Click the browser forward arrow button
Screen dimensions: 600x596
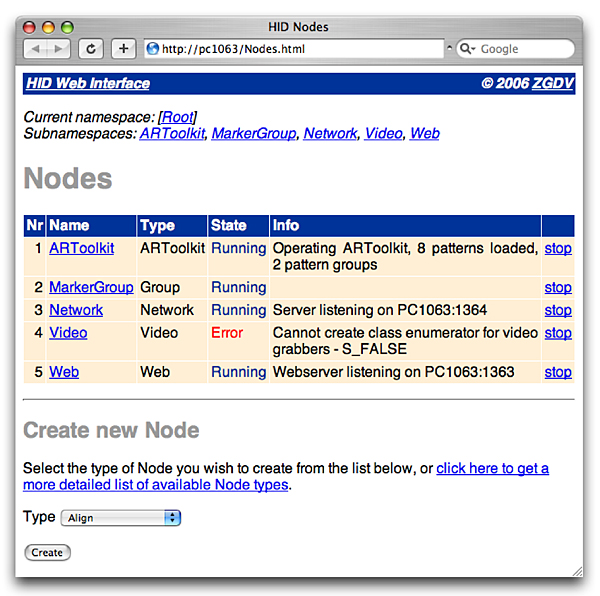pos(59,49)
